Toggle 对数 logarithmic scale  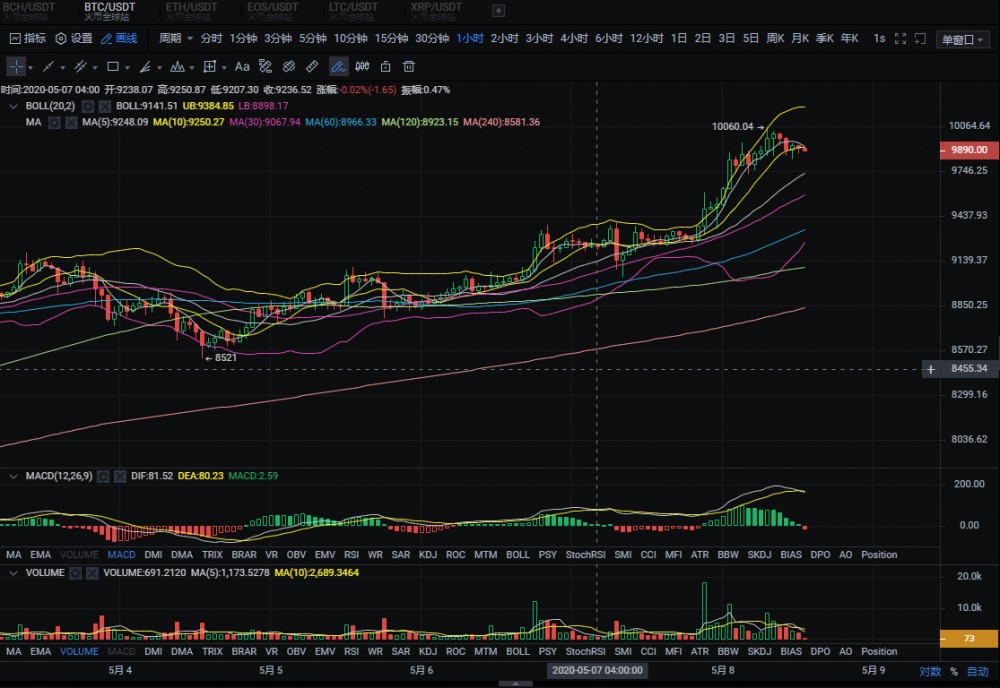click(930, 671)
